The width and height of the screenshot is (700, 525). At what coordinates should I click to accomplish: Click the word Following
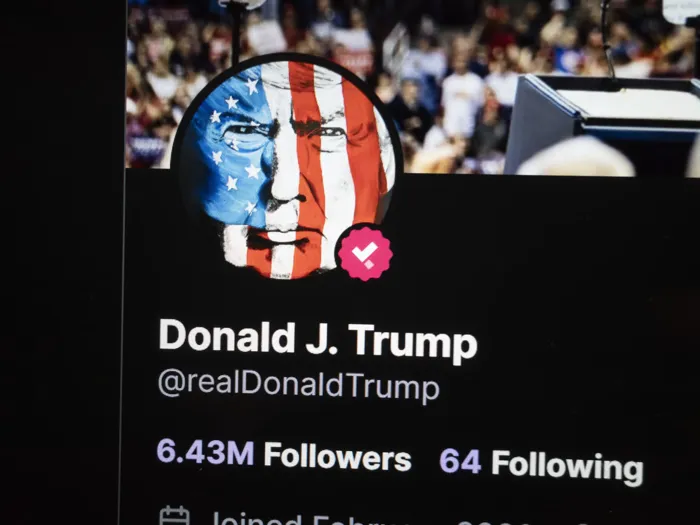click(x=567, y=467)
